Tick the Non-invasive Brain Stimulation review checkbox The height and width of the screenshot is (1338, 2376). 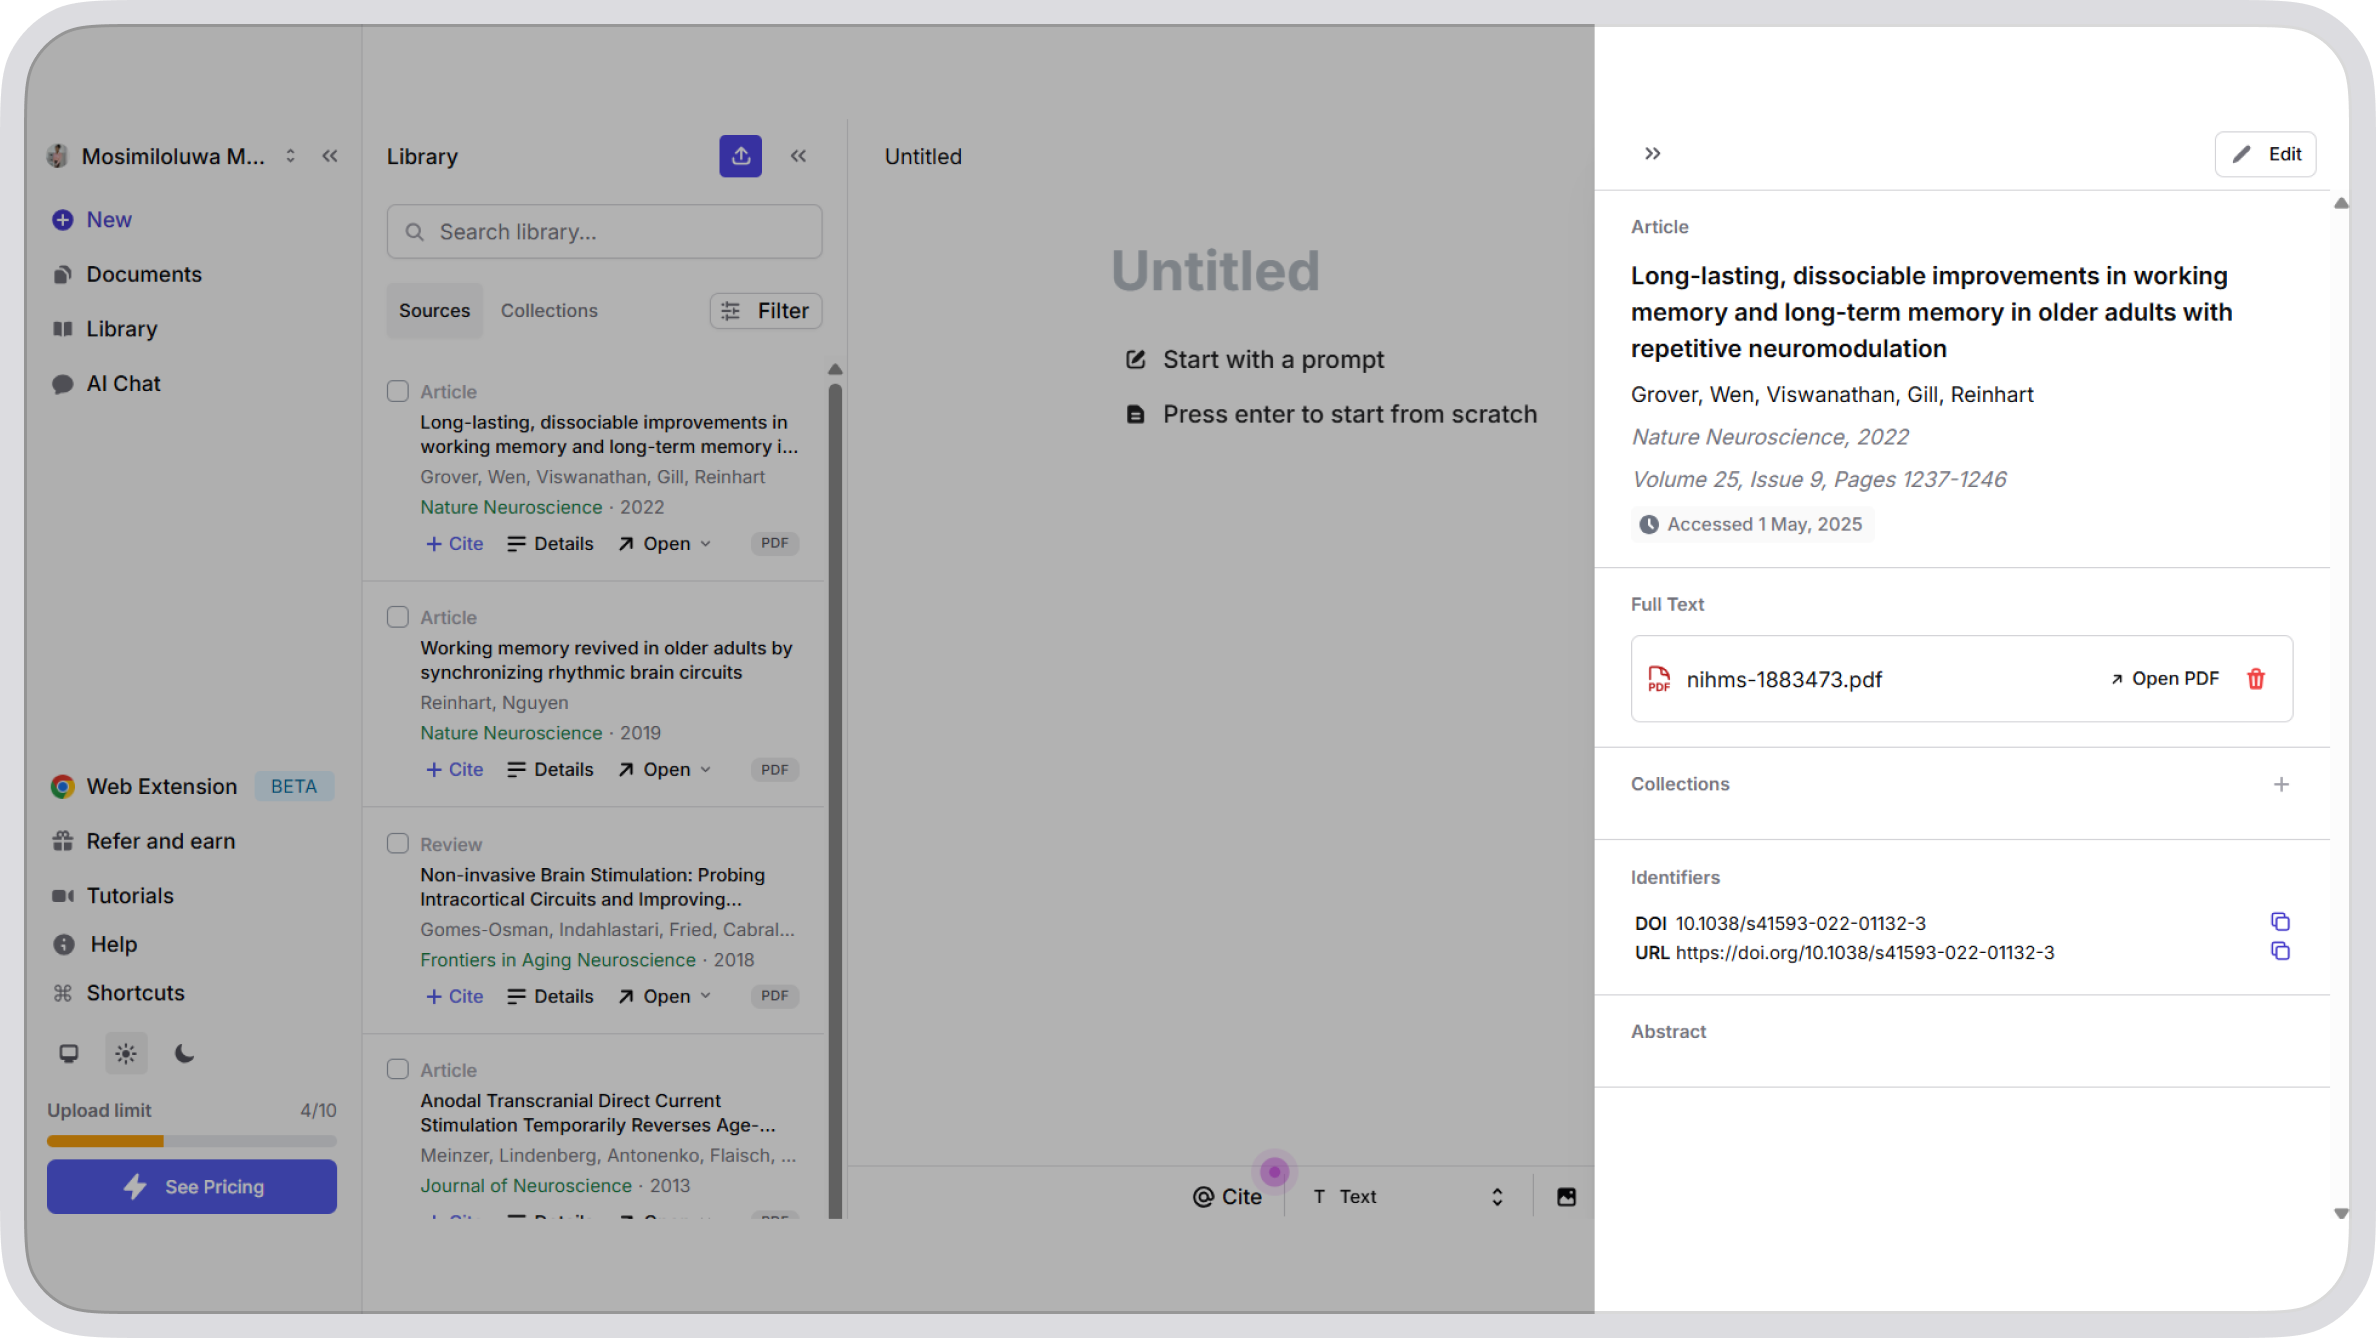(x=398, y=844)
